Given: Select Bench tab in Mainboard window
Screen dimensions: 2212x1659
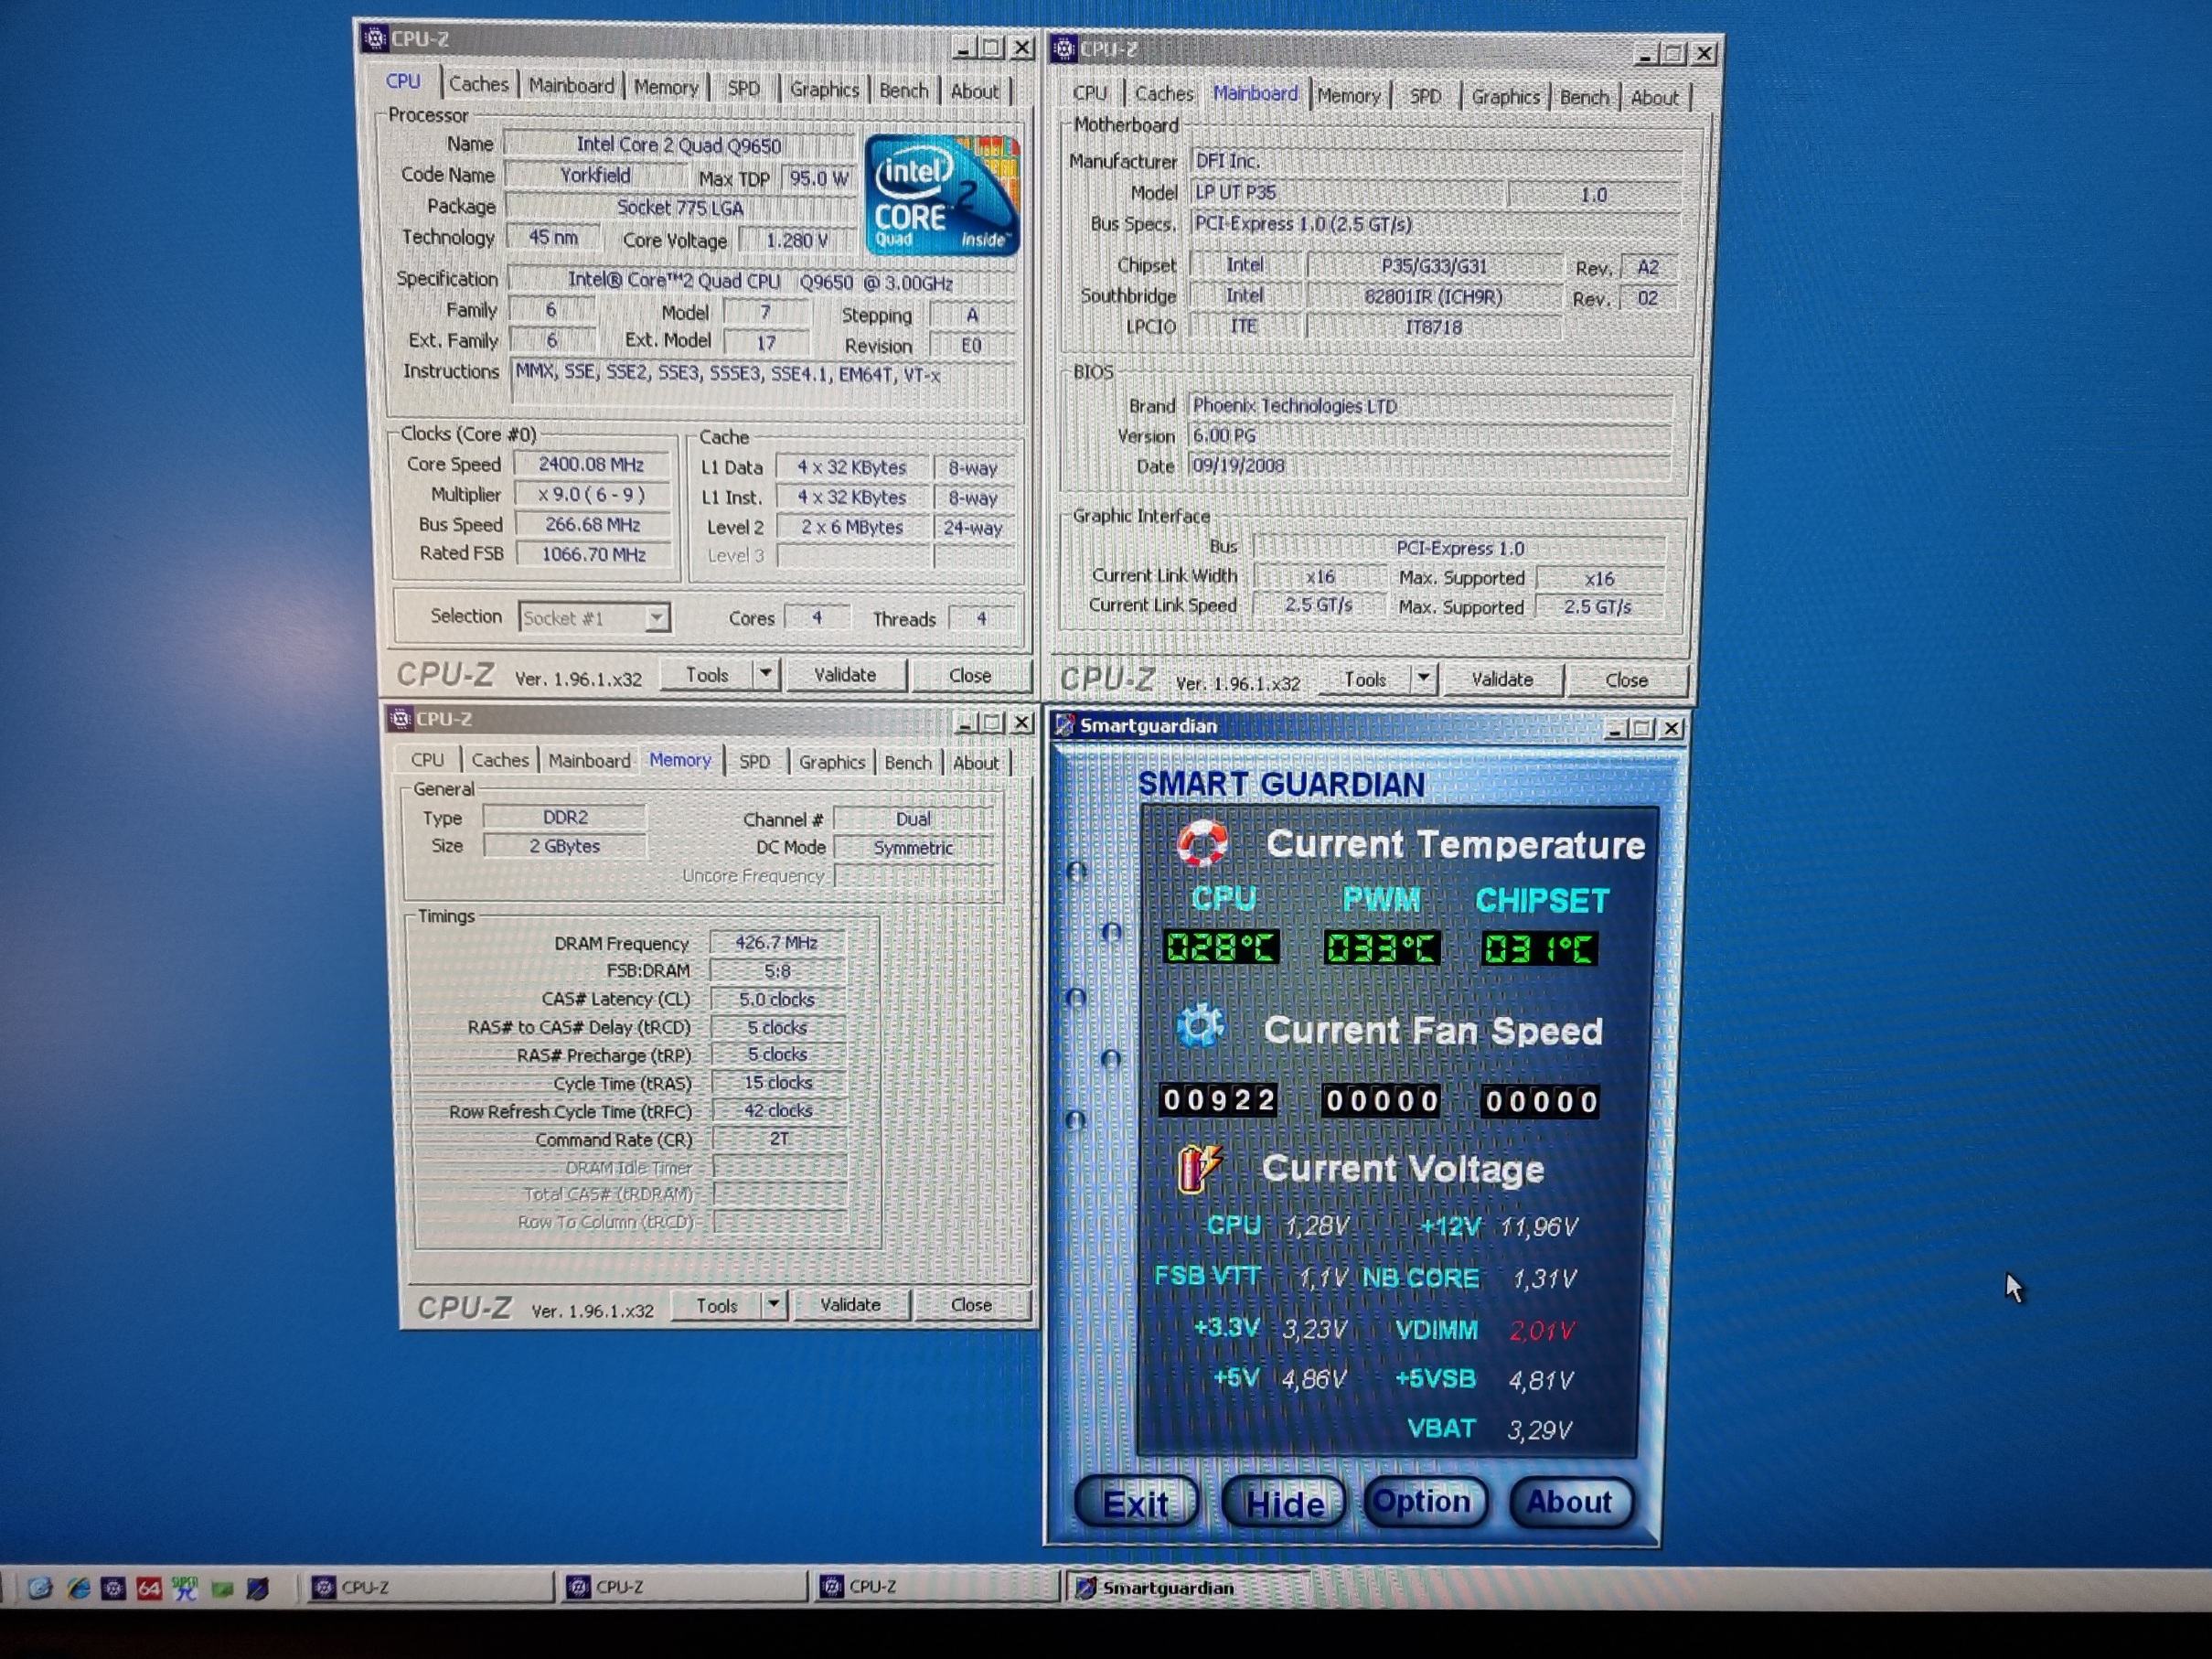Looking at the screenshot, I should [x=1584, y=97].
